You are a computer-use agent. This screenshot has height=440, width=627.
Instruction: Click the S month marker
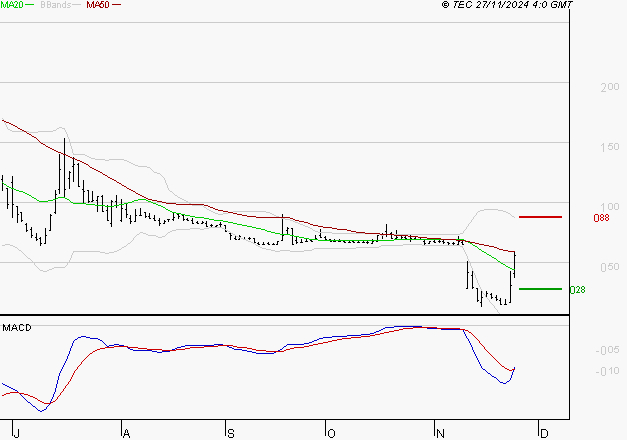(231, 434)
